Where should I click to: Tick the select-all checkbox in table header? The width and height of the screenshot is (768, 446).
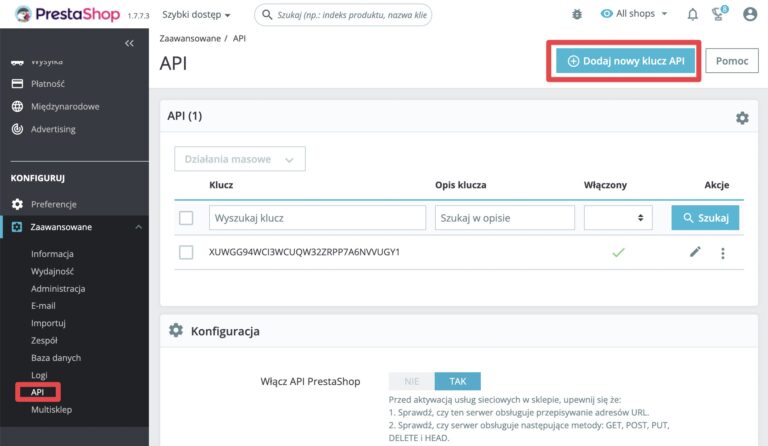click(x=186, y=218)
